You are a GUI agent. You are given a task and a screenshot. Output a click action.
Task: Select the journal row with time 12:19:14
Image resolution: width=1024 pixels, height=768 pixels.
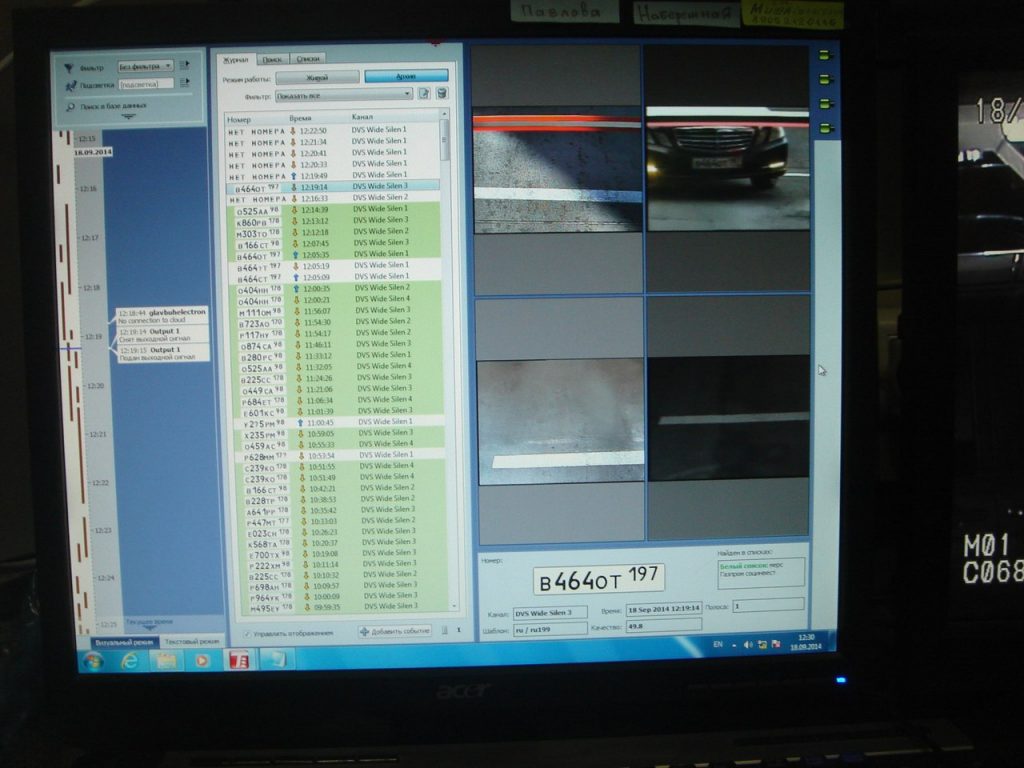[333, 187]
